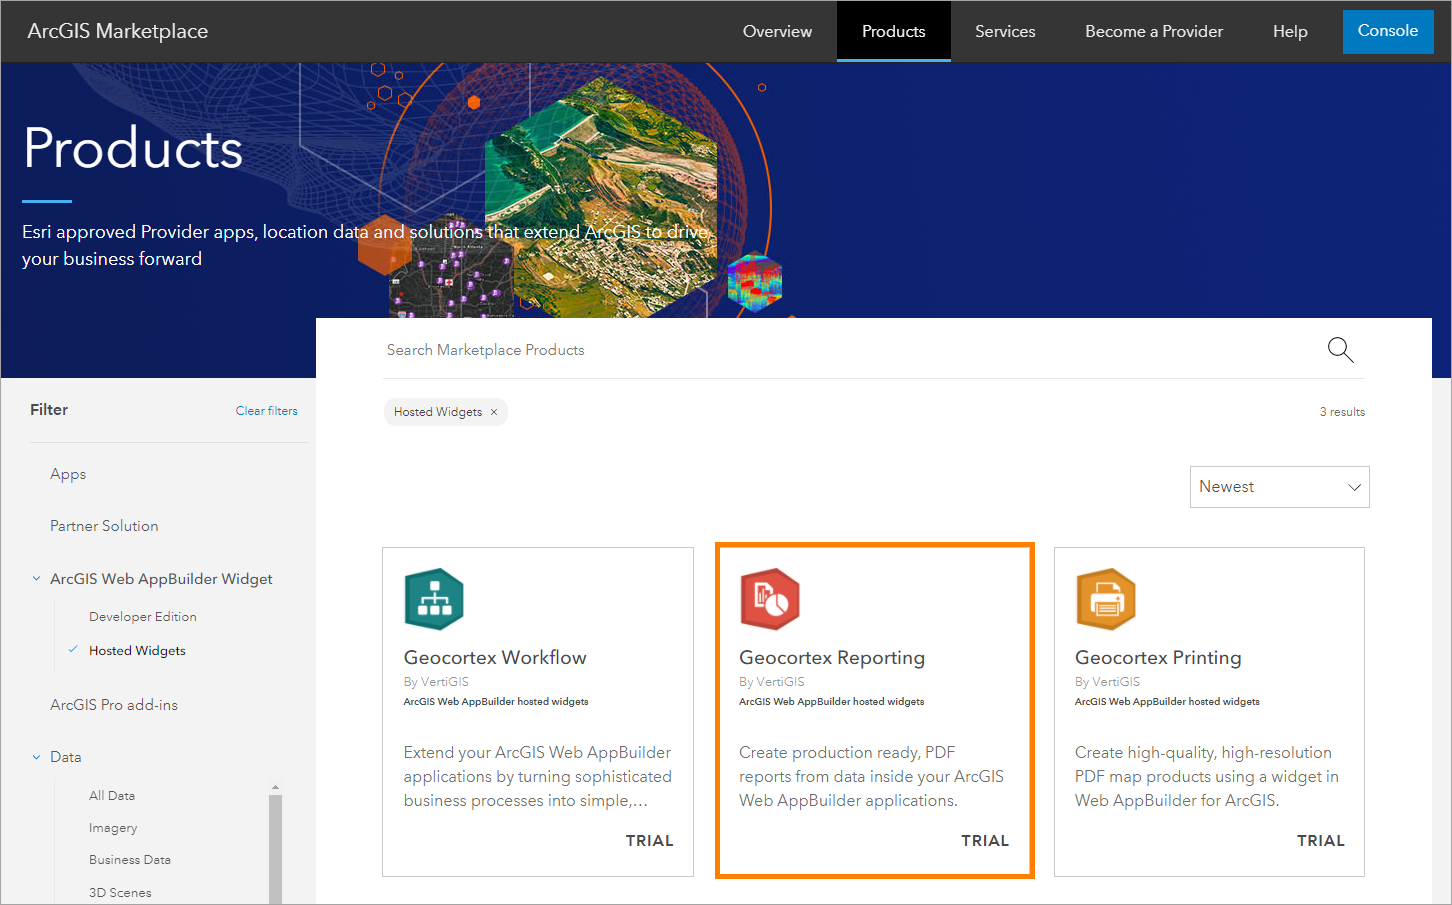The height and width of the screenshot is (905, 1452).
Task: Click the Console button
Action: coord(1388,31)
